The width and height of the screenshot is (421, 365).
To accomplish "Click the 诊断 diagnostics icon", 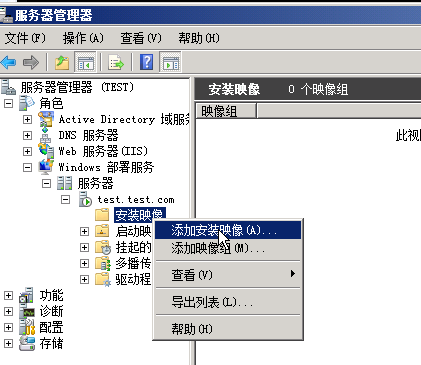I will coord(27,311).
